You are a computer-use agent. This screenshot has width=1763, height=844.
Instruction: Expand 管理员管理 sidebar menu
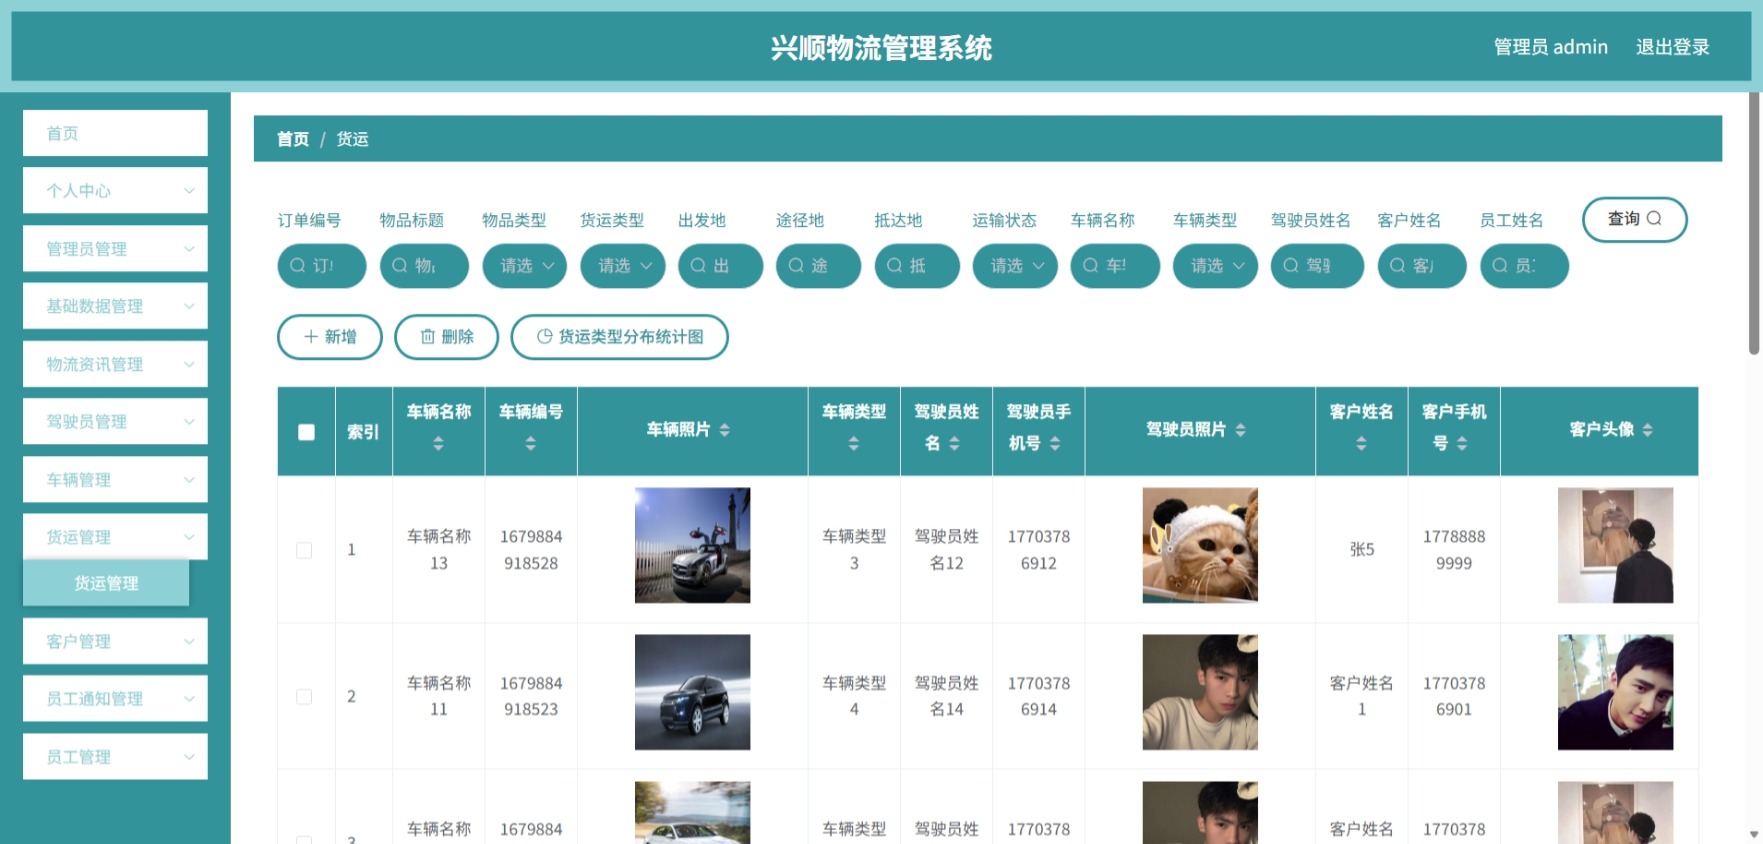[115, 249]
